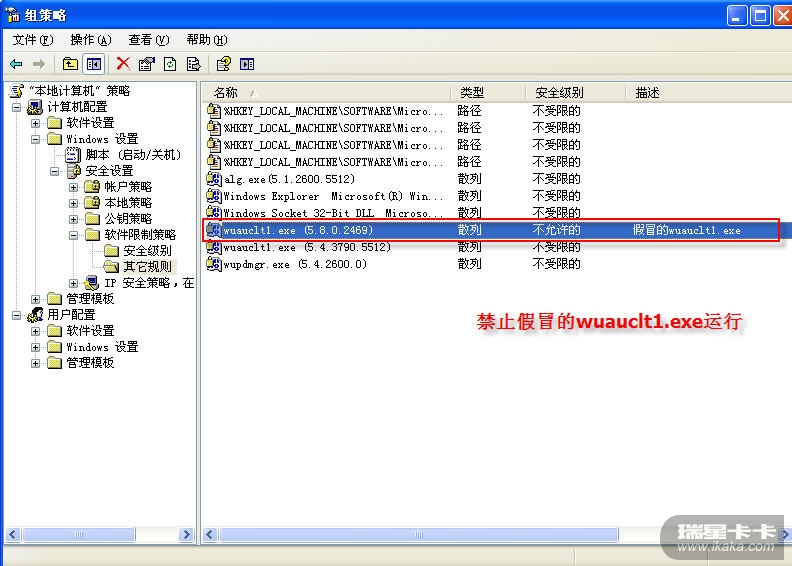
Task: Click the last toolbar icon, after Help
Action: click(247, 64)
